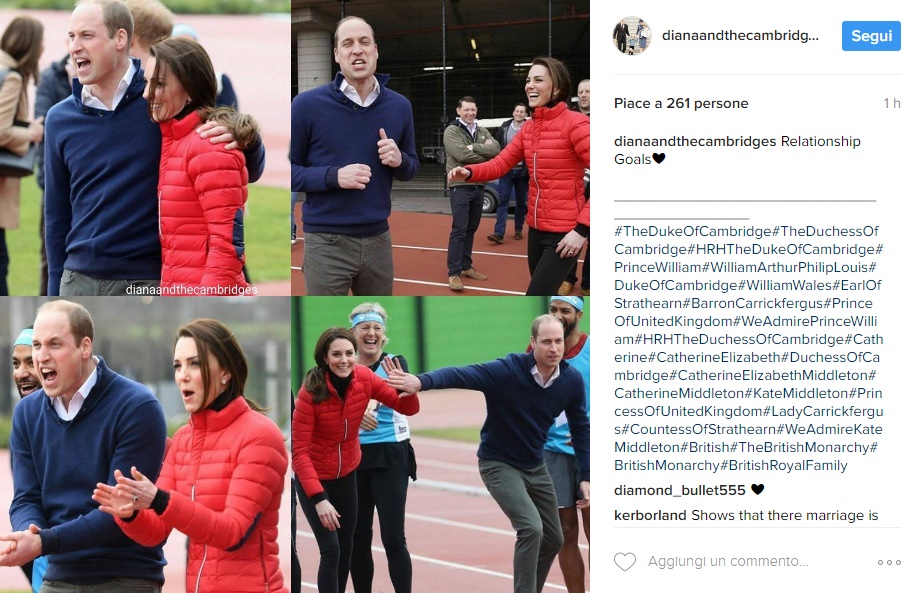Viewport: 903px width, 593px height.
Task: Open dianaandthecambridges profile avatar
Action: [x=632, y=36]
